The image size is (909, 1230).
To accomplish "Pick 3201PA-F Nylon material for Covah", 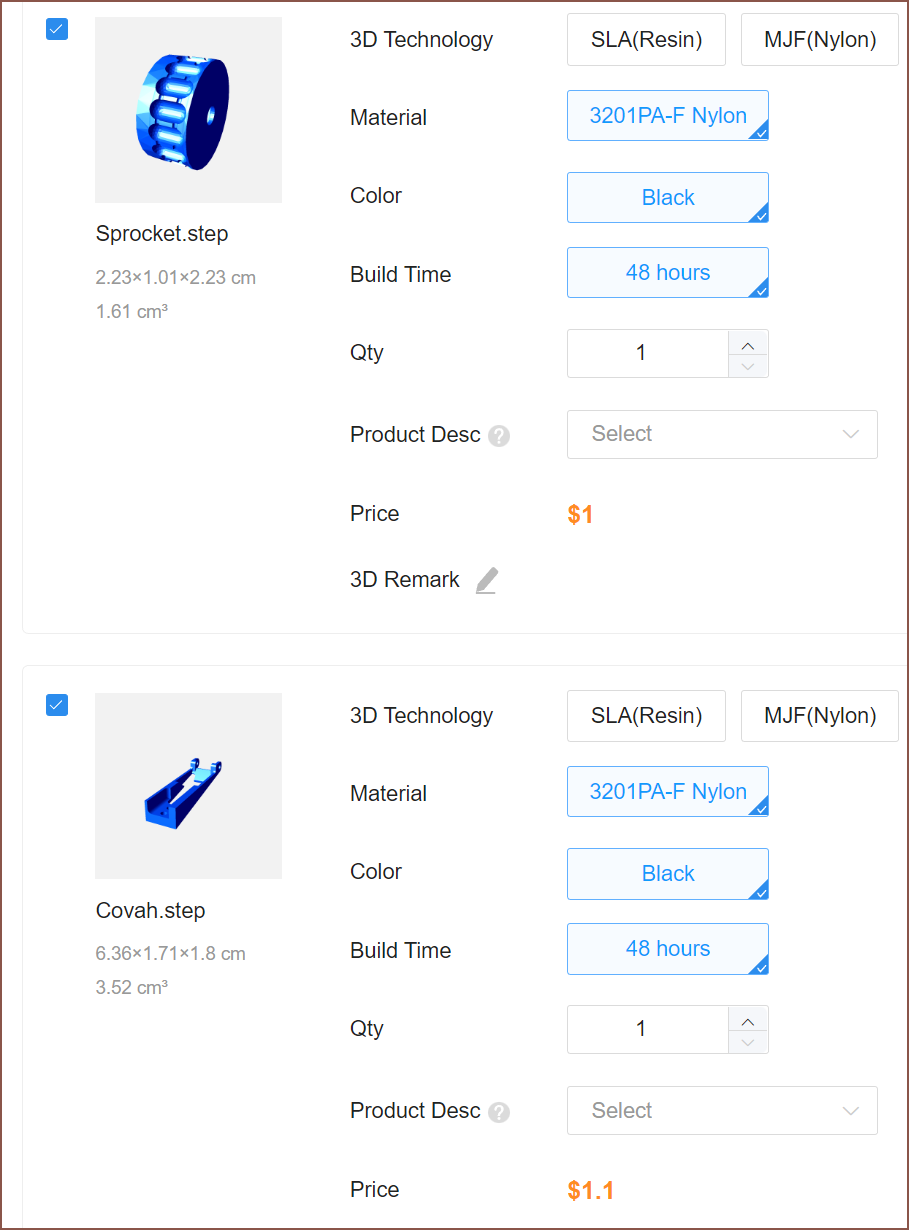I will 667,792.
